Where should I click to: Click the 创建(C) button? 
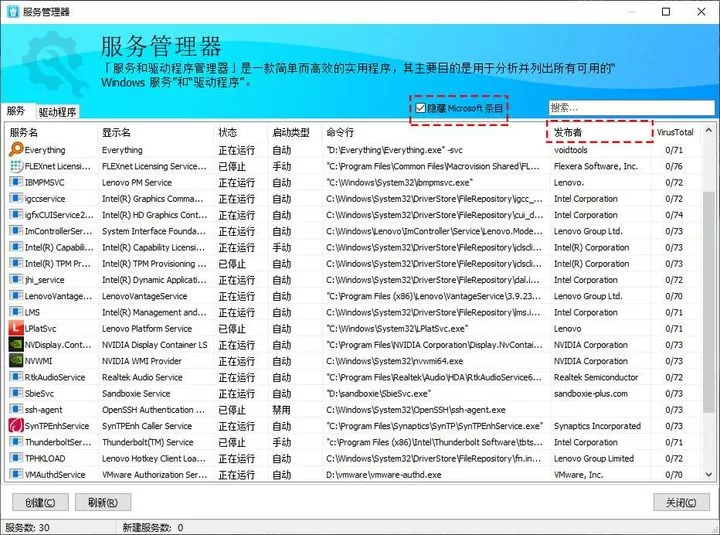(40, 502)
